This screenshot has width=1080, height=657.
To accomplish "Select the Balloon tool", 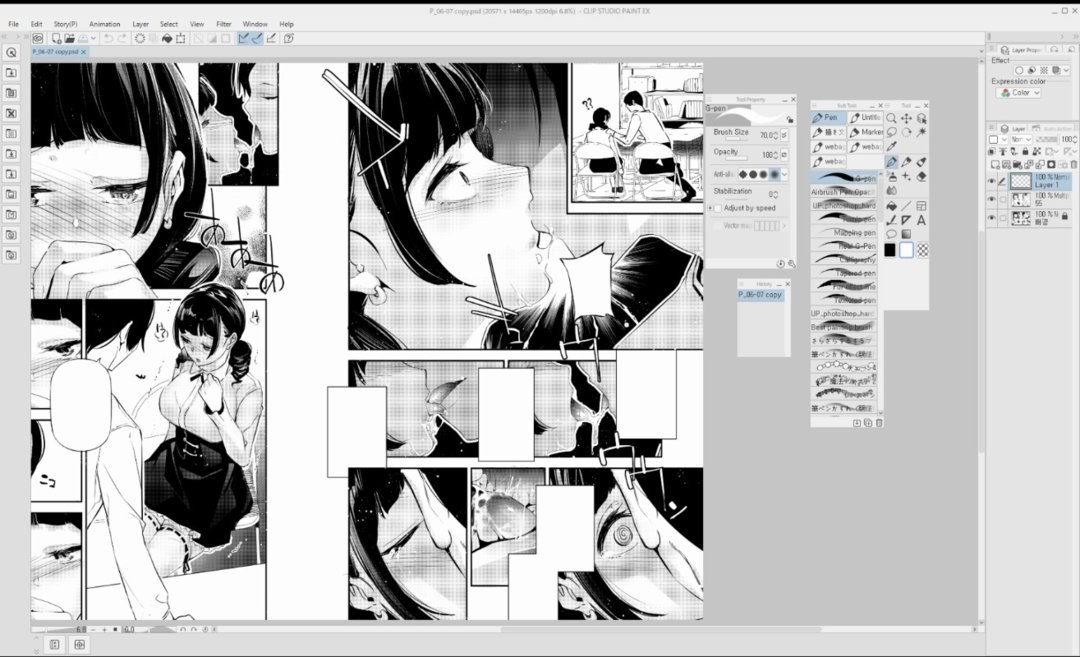I will point(891,234).
